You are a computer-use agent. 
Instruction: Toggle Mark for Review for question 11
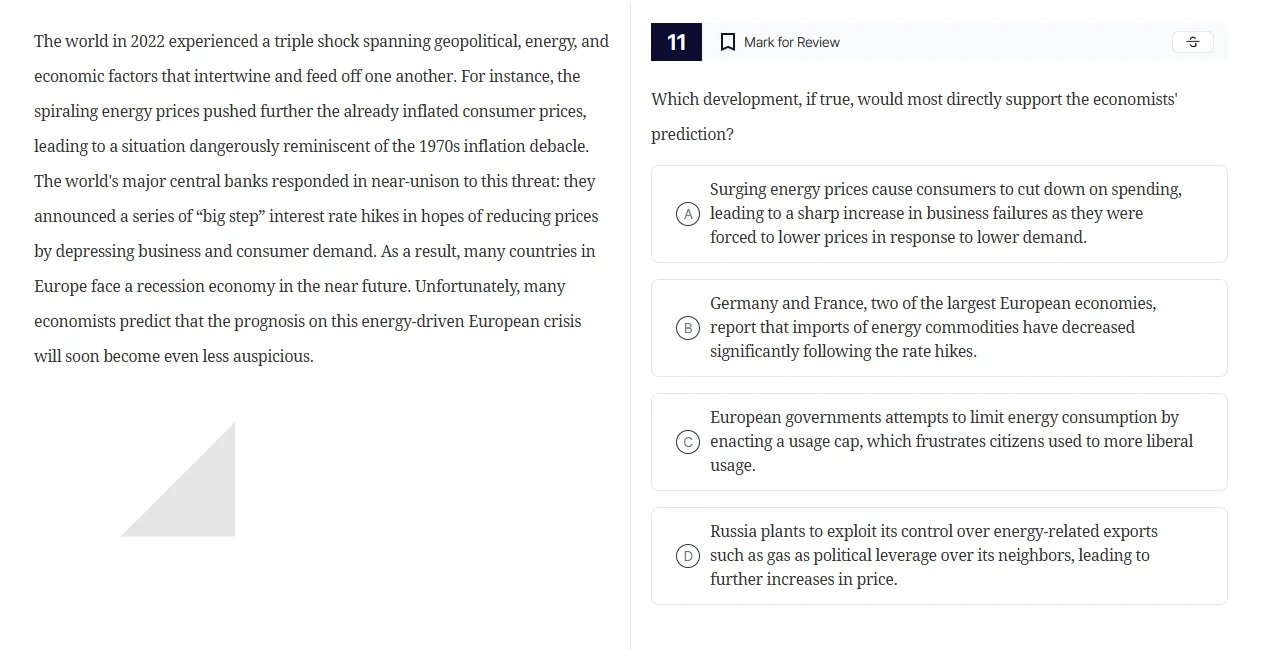tap(779, 42)
